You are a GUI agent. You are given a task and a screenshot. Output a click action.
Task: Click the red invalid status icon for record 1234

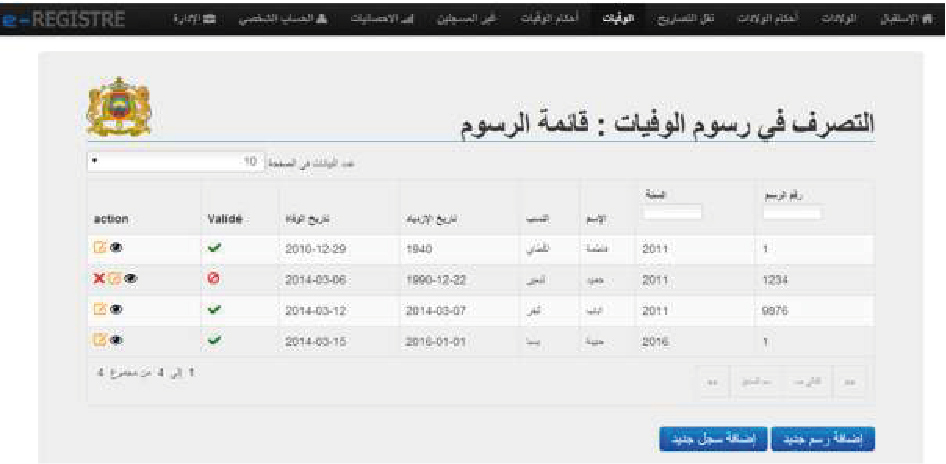coord(214,279)
